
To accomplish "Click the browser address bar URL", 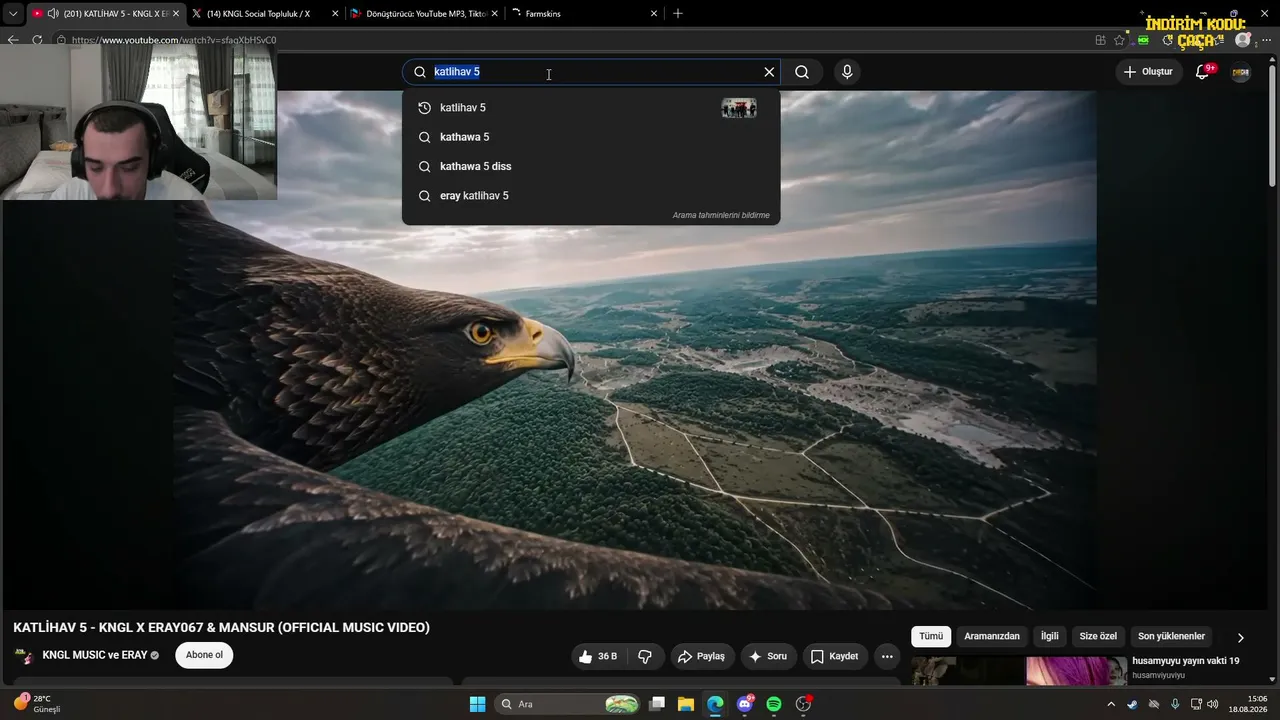I will click(x=174, y=40).
